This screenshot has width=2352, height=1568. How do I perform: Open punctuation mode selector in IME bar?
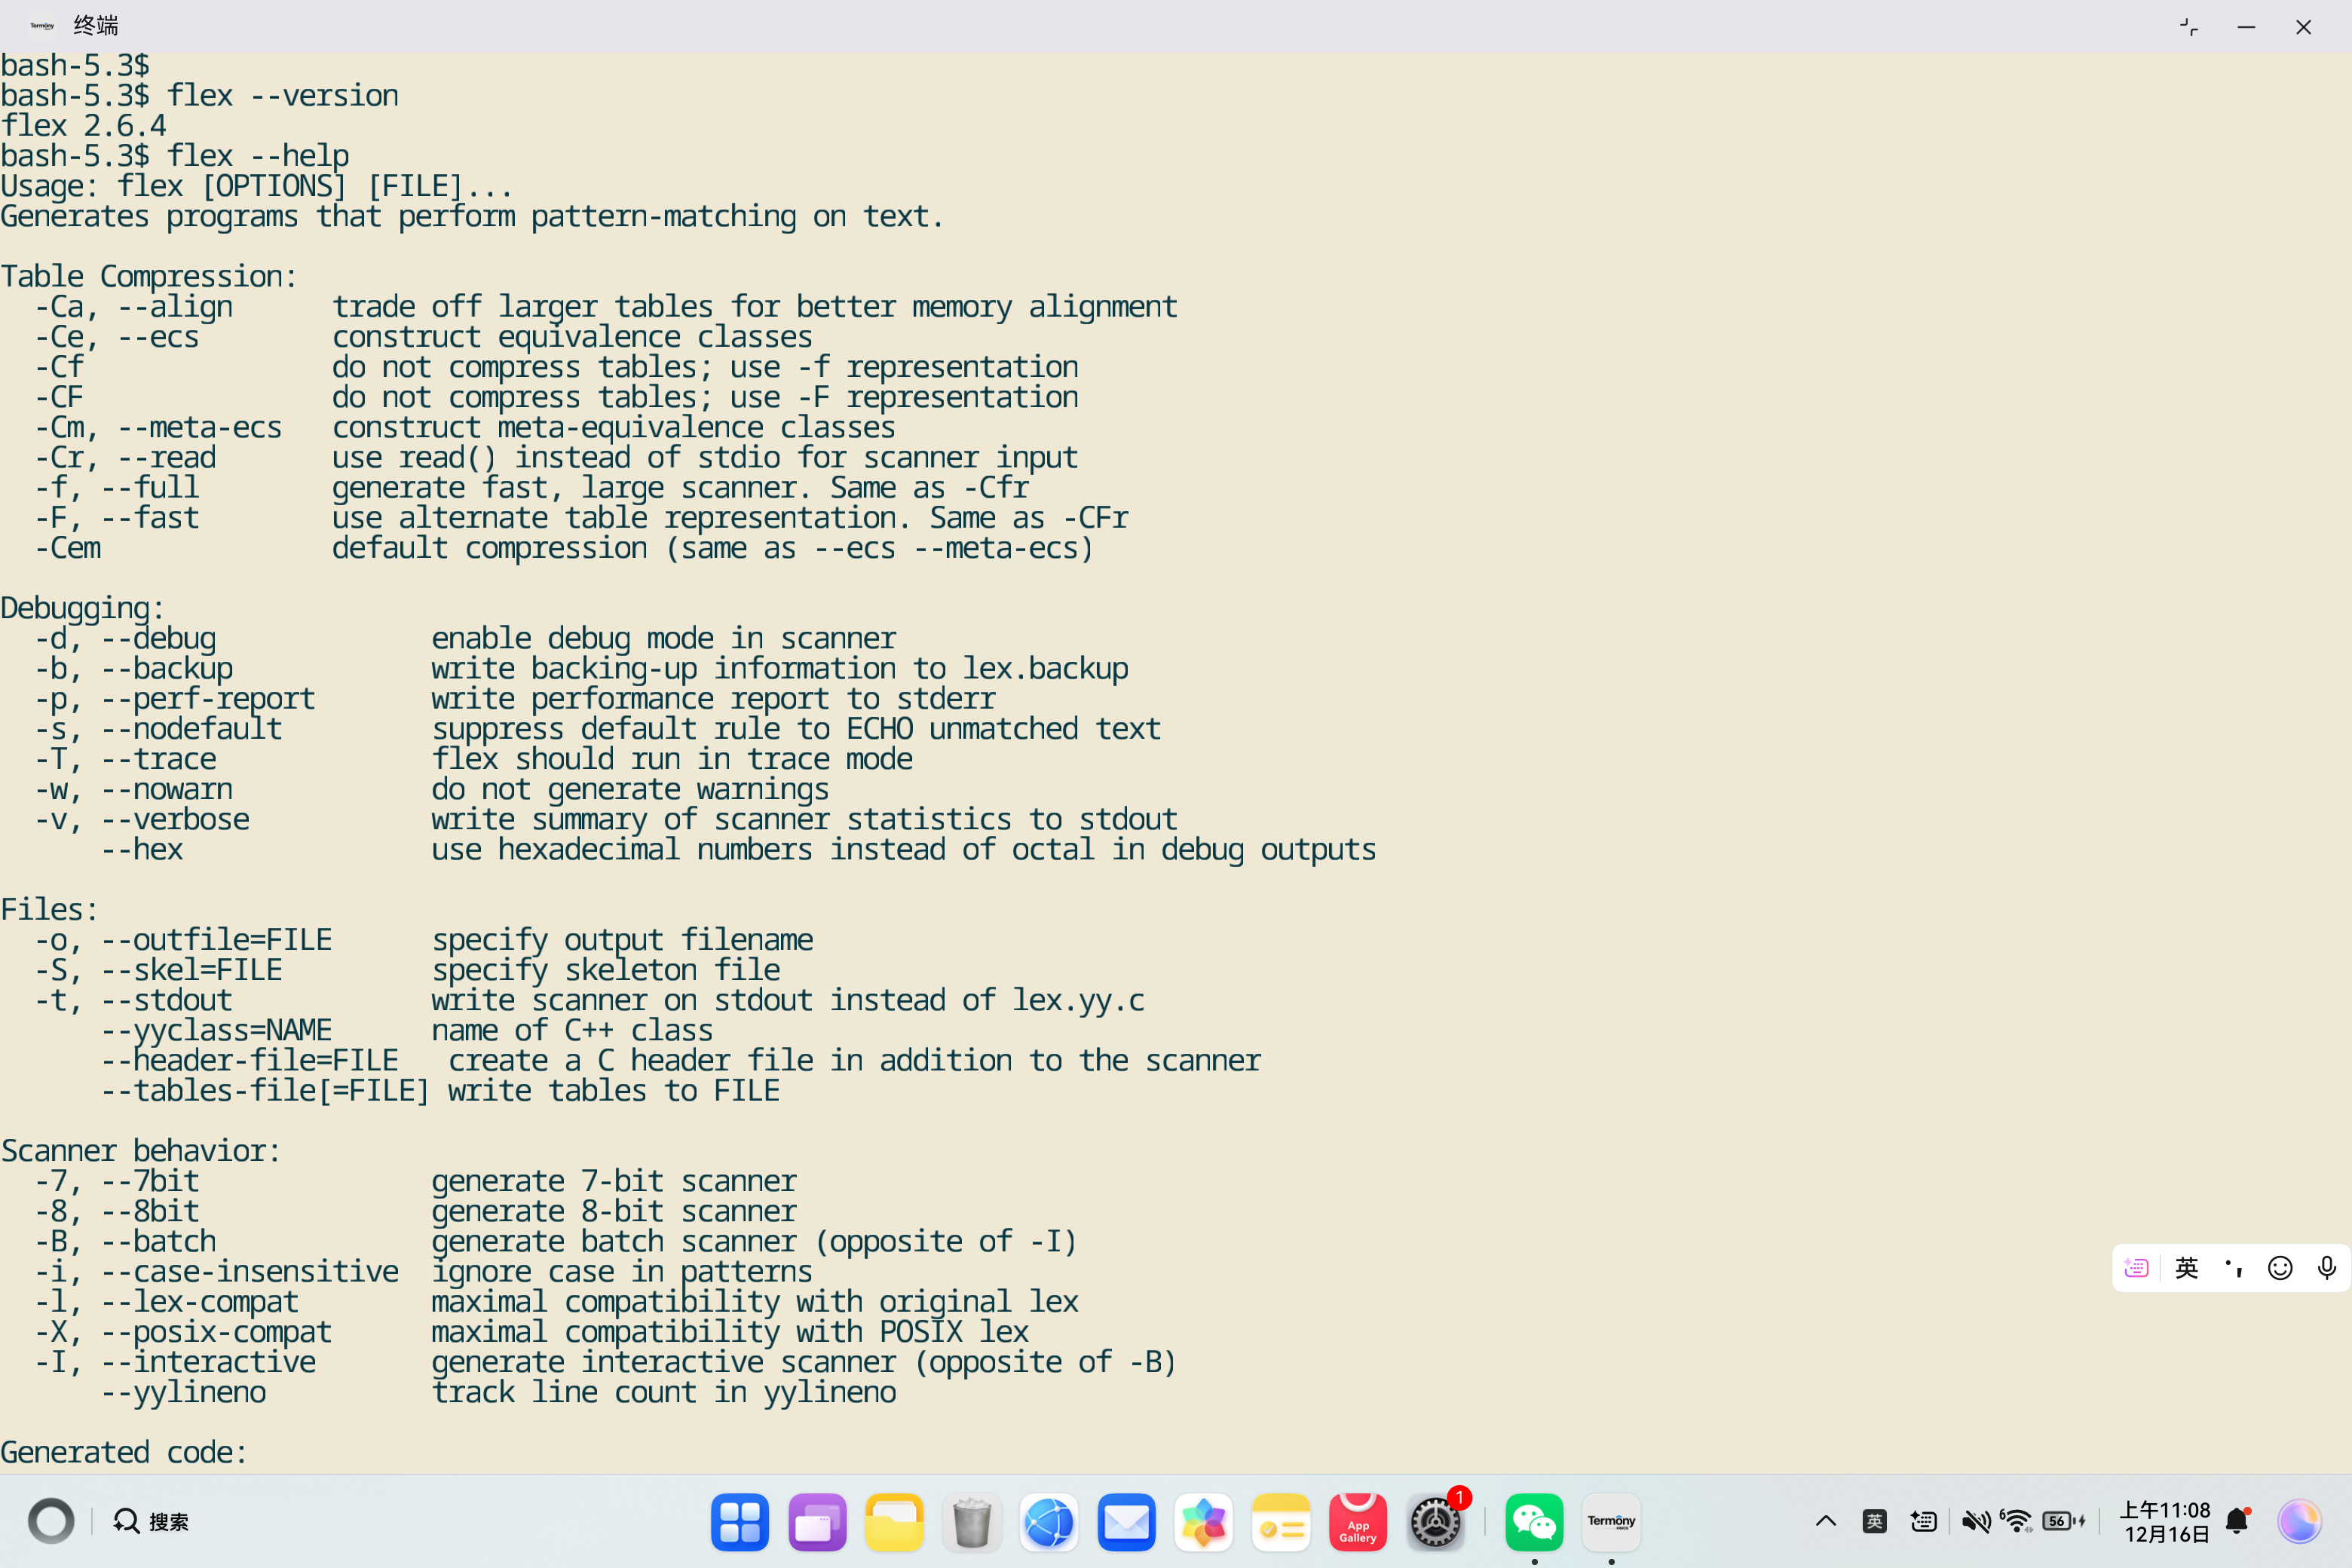2233,1268
